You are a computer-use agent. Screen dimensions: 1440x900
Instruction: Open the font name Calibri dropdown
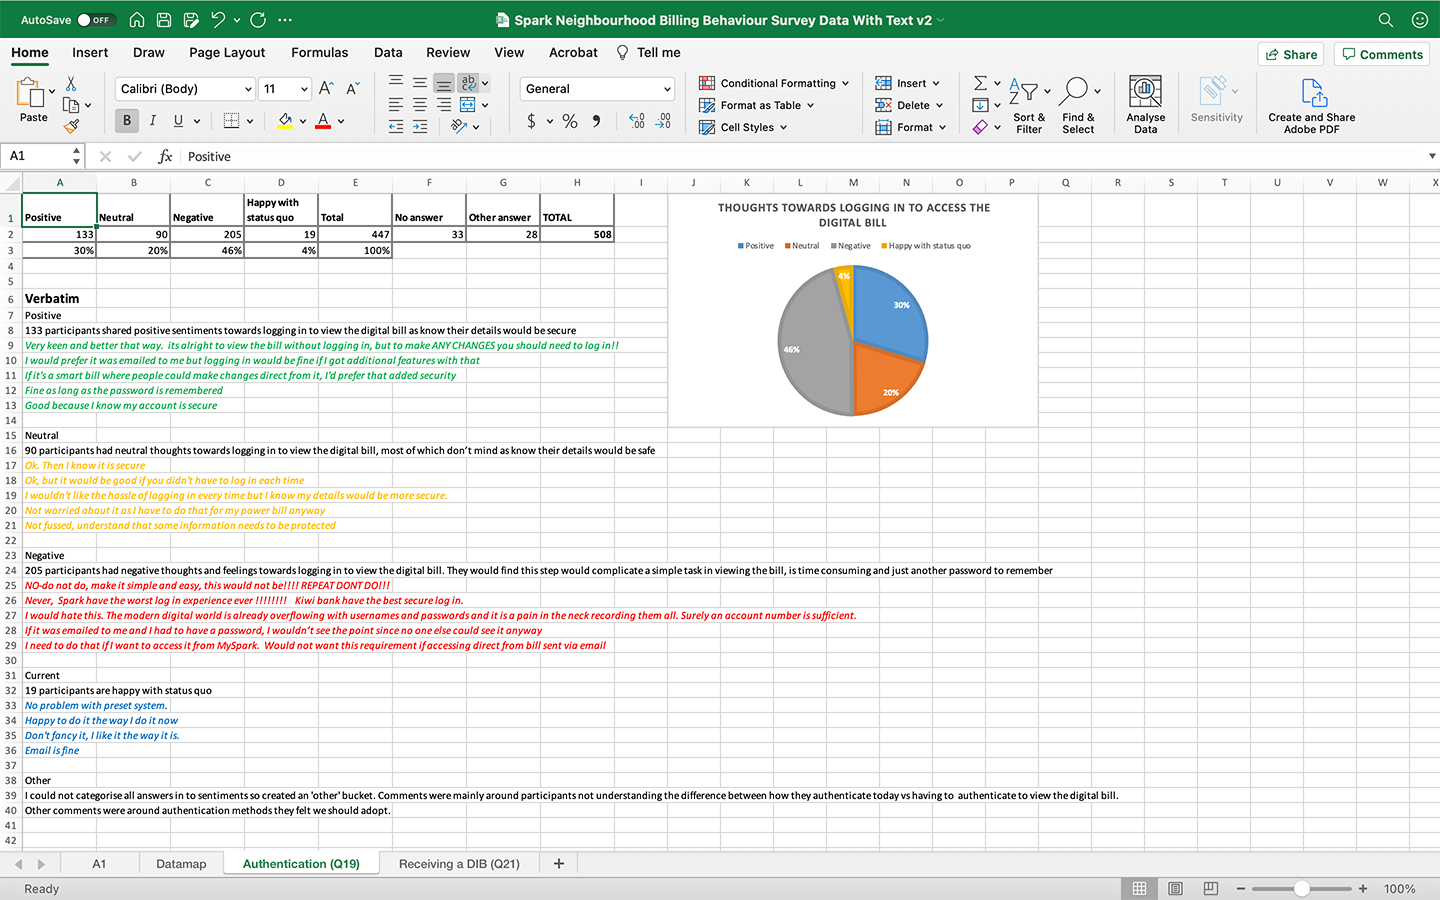[x=248, y=89]
